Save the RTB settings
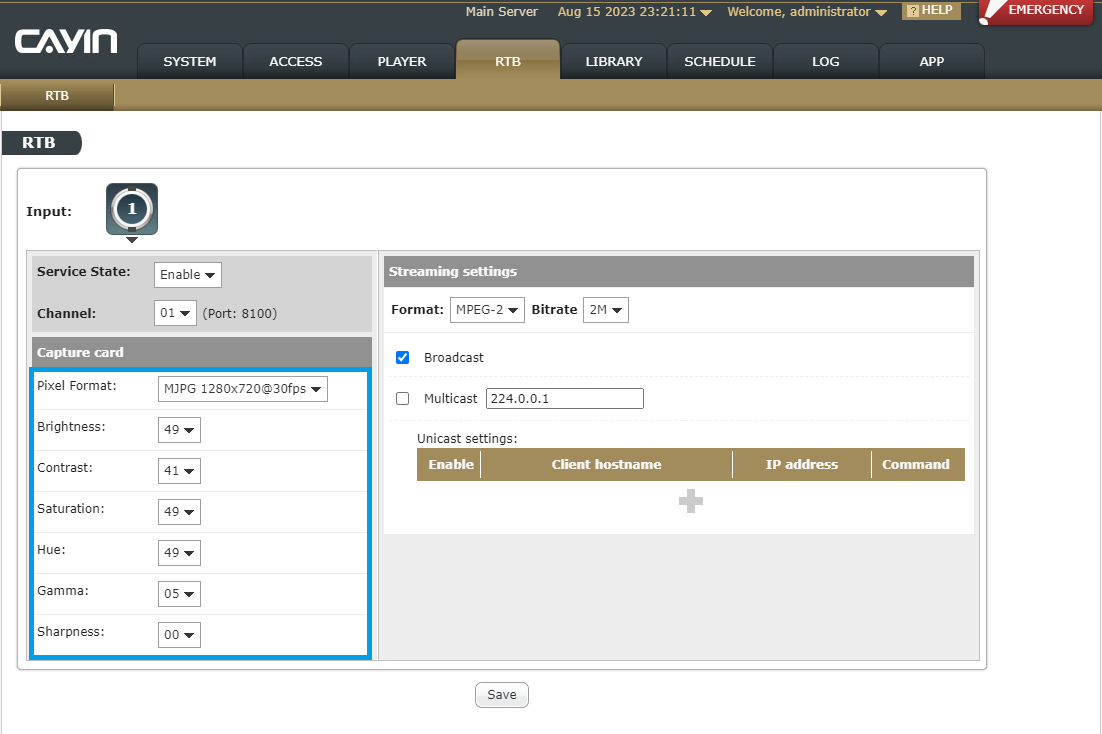This screenshot has height=734, width=1102. click(x=502, y=695)
